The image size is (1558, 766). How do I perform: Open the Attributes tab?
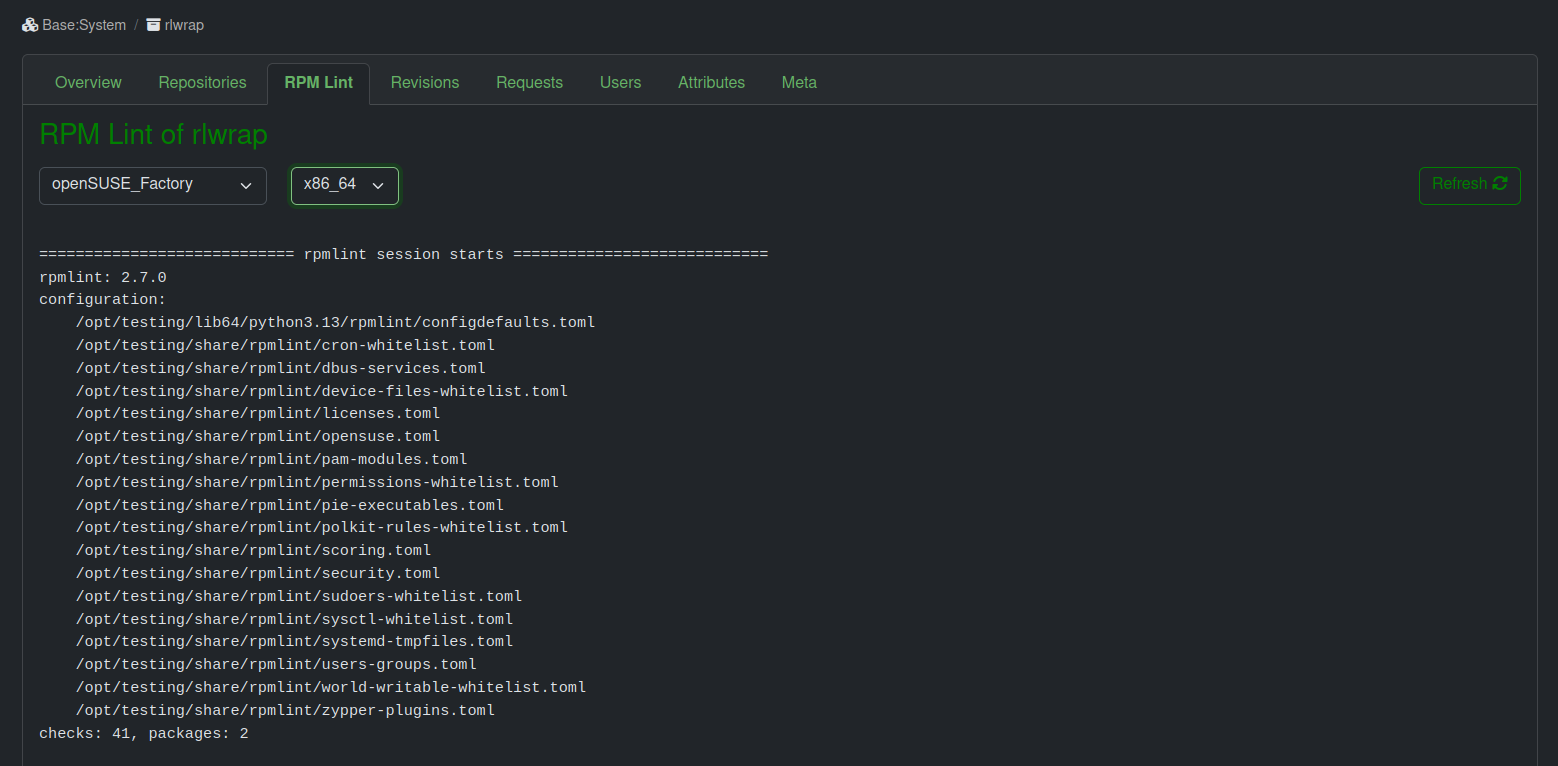(x=711, y=83)
